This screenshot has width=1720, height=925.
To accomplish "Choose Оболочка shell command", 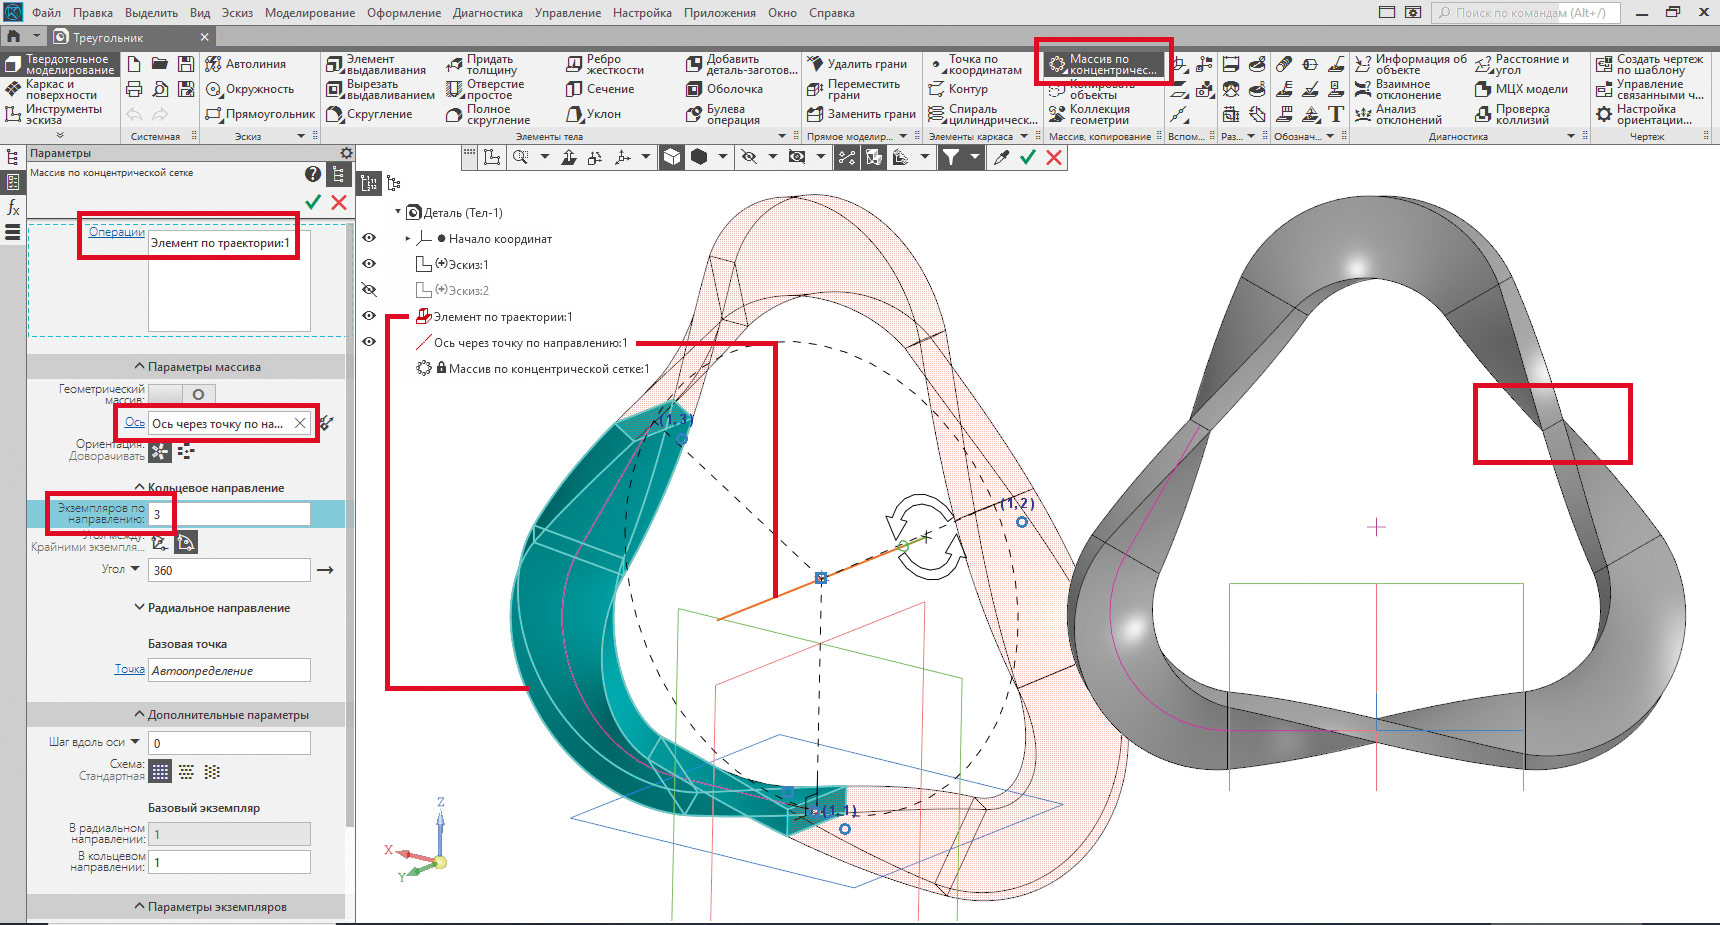I will pyautogui.click(x=724, y=89).
